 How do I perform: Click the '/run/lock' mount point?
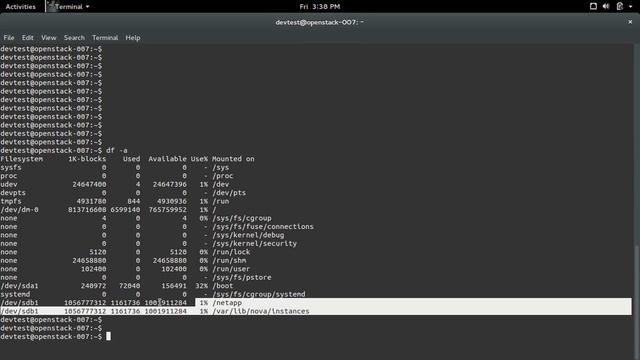tap(231, 252)
